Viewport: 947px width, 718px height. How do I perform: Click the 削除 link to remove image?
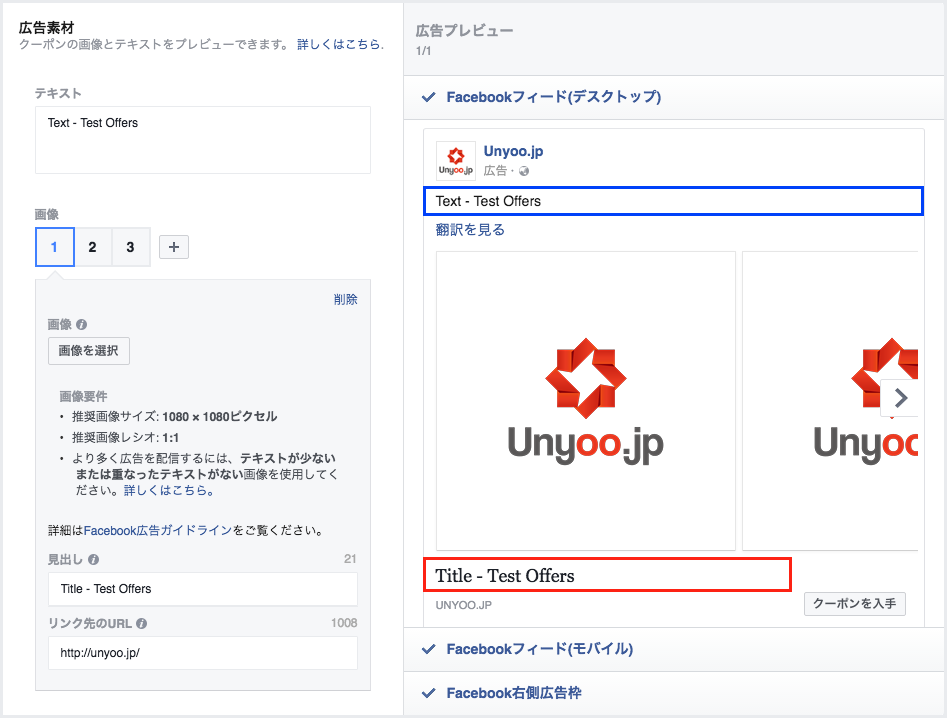345,300
